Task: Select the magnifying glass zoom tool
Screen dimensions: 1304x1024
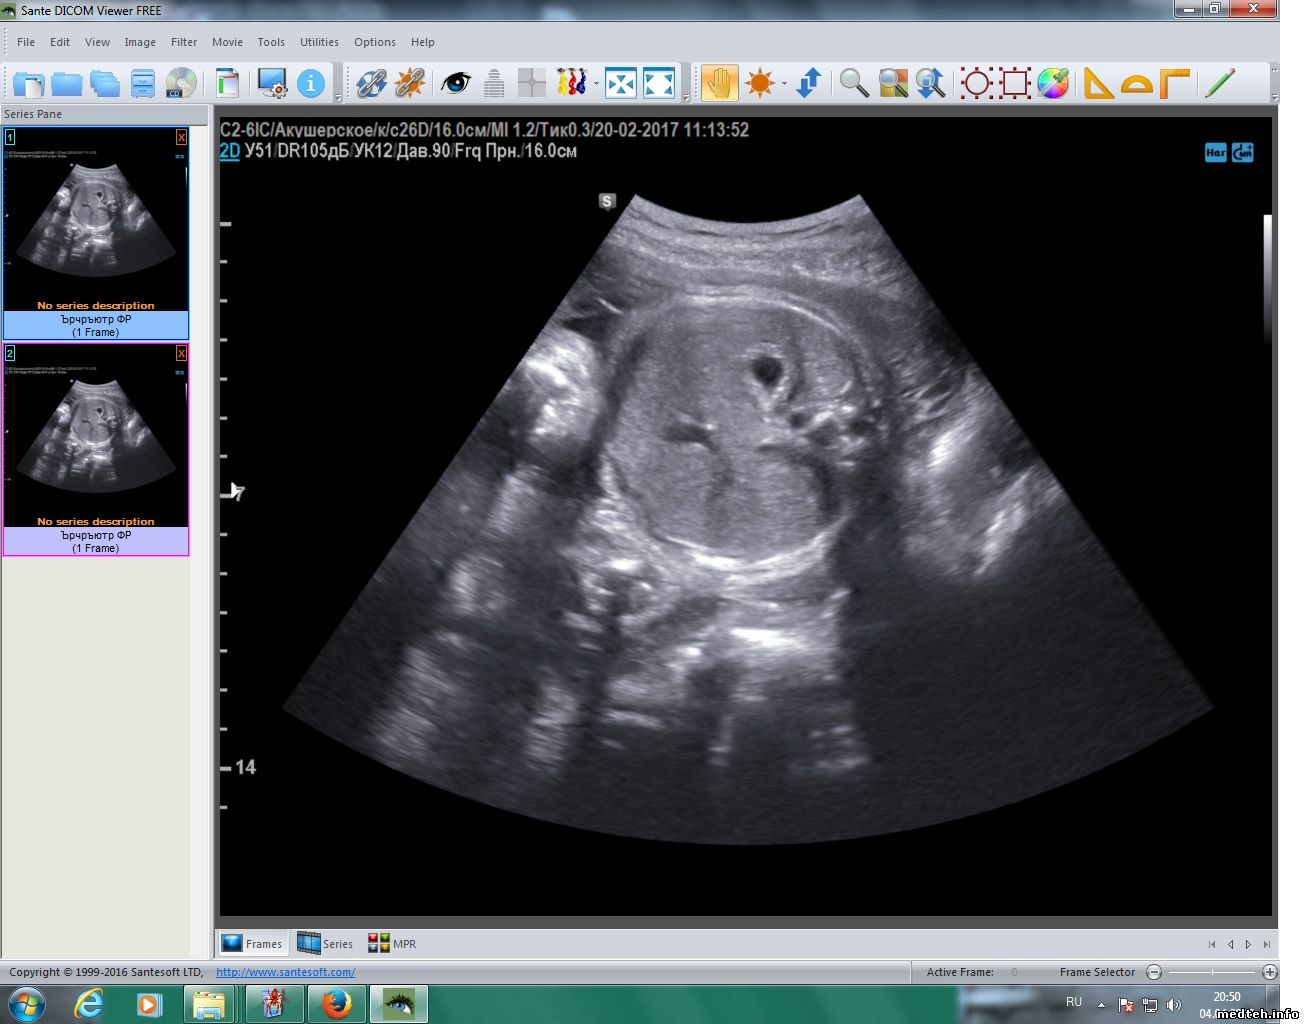Action: (x=853, y=83)
